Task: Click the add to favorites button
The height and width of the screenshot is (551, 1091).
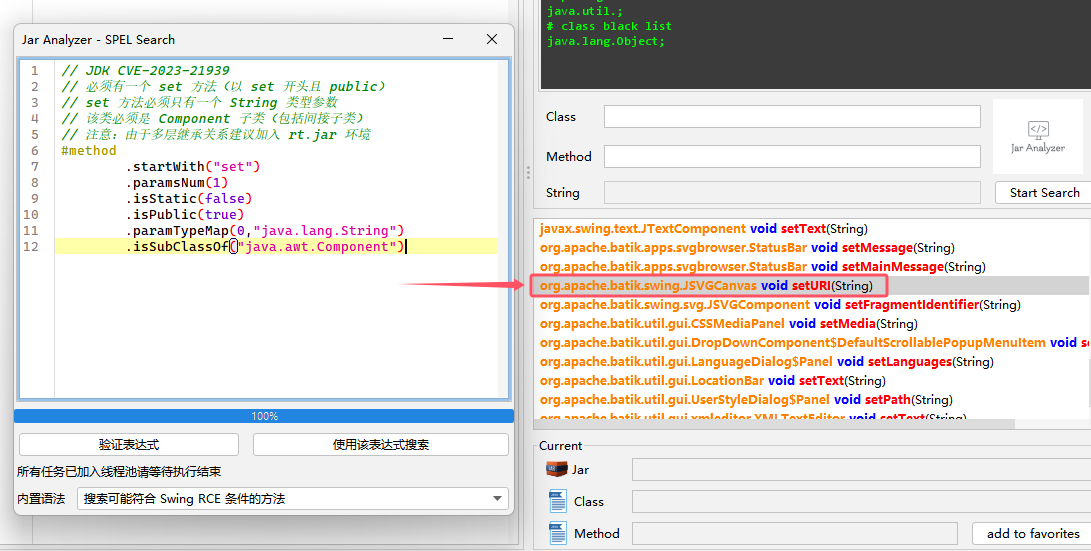Action: click(1032, 533)
